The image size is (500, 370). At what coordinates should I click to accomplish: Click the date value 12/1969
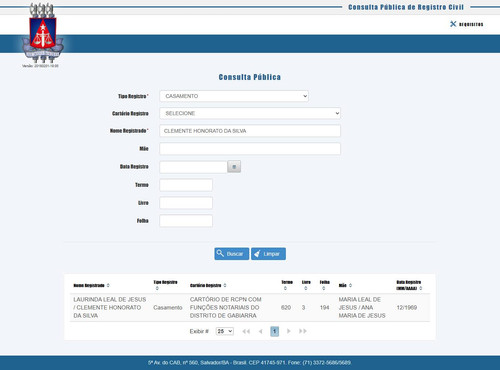pos(407,307)
